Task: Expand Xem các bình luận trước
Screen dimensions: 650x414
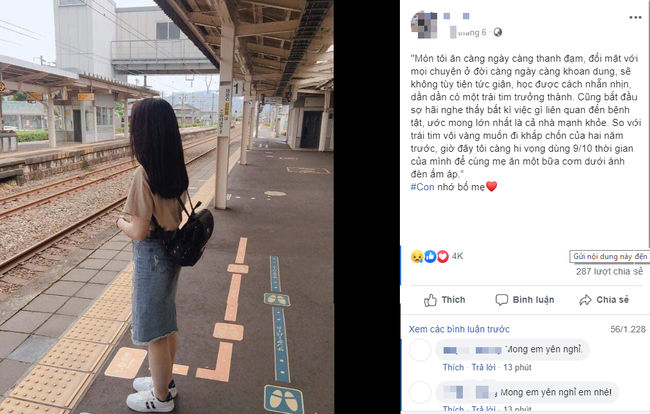Action: click(459, 329)
